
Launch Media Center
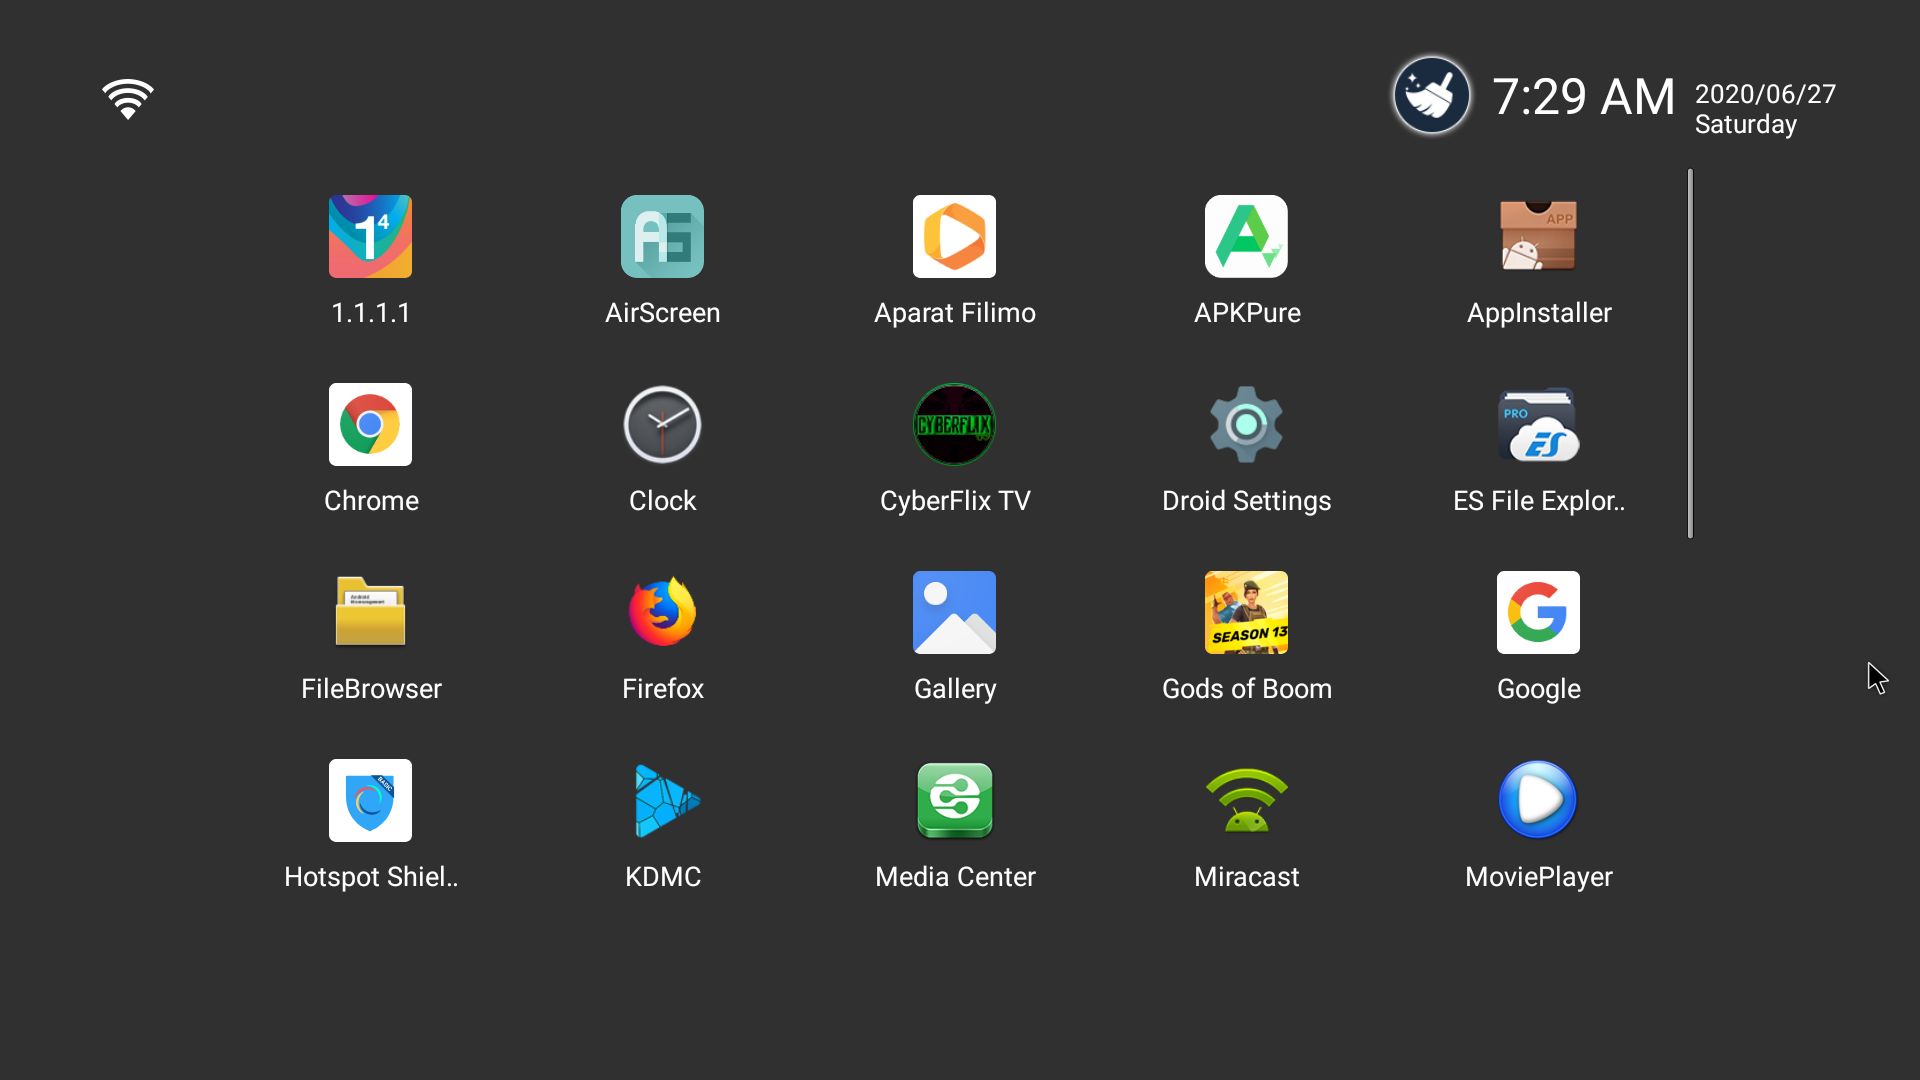tap(954, 800)
